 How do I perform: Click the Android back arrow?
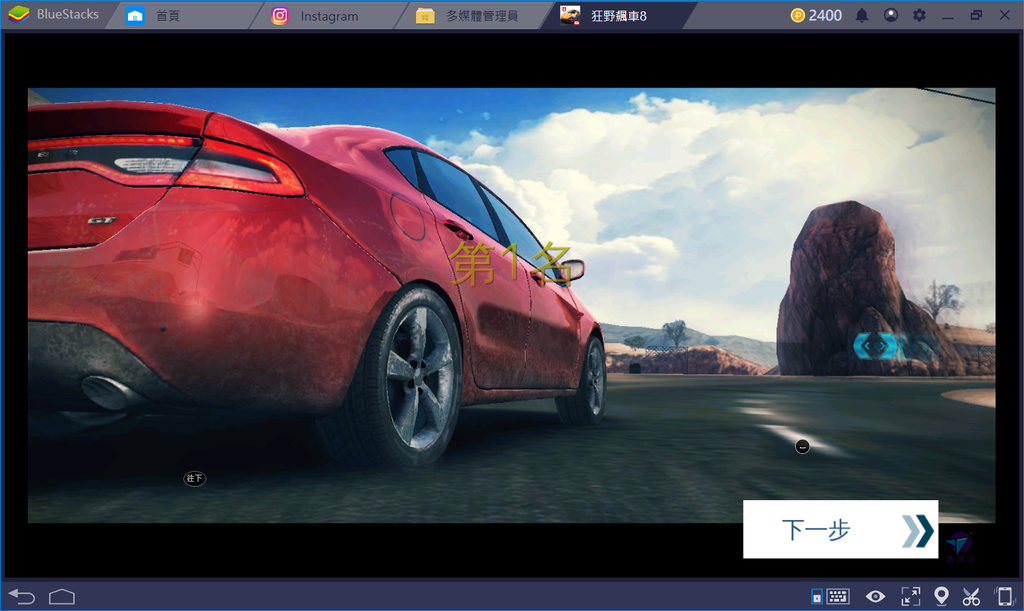(22, 596)
